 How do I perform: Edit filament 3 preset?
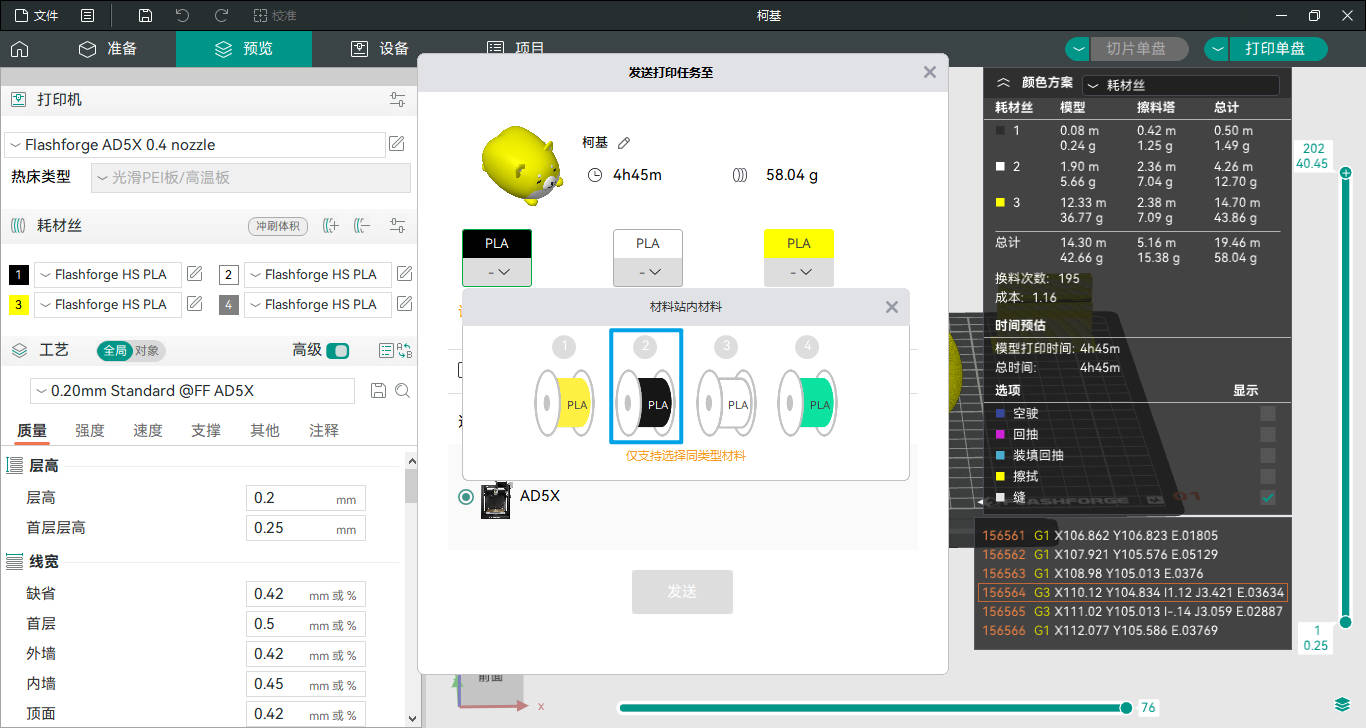coord(195,304)
